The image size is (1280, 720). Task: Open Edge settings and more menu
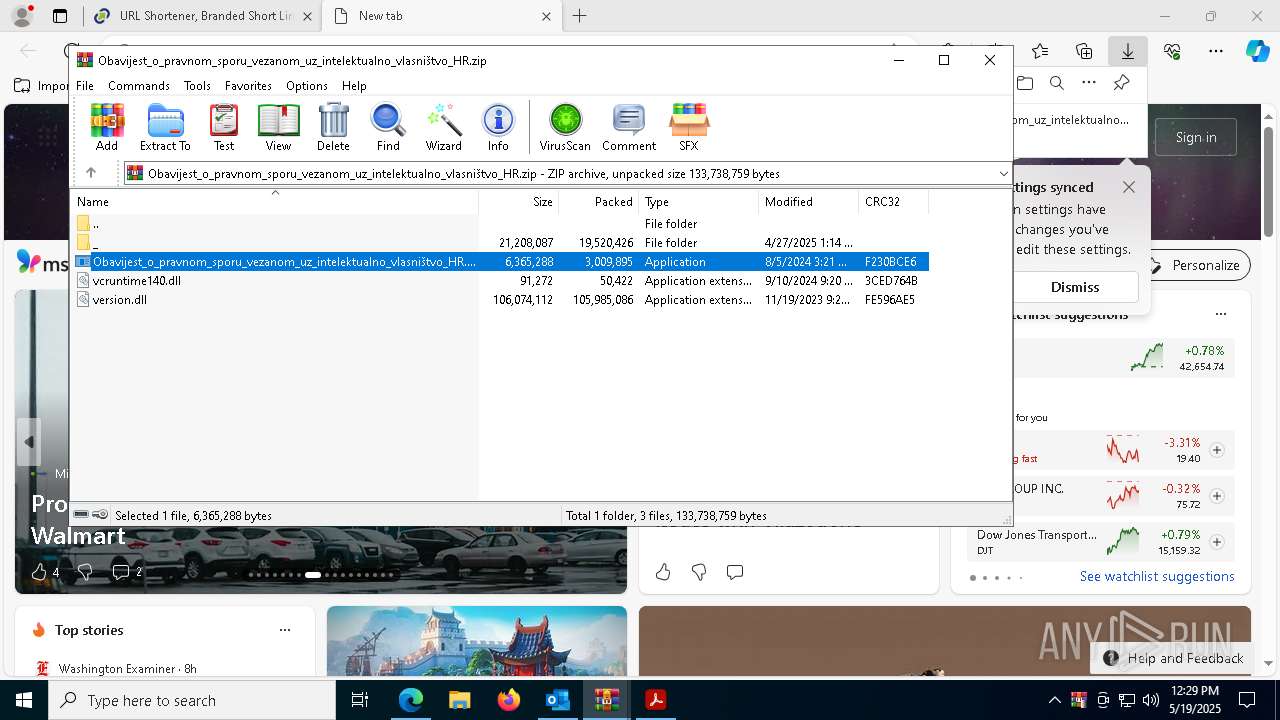[1216, 51]
